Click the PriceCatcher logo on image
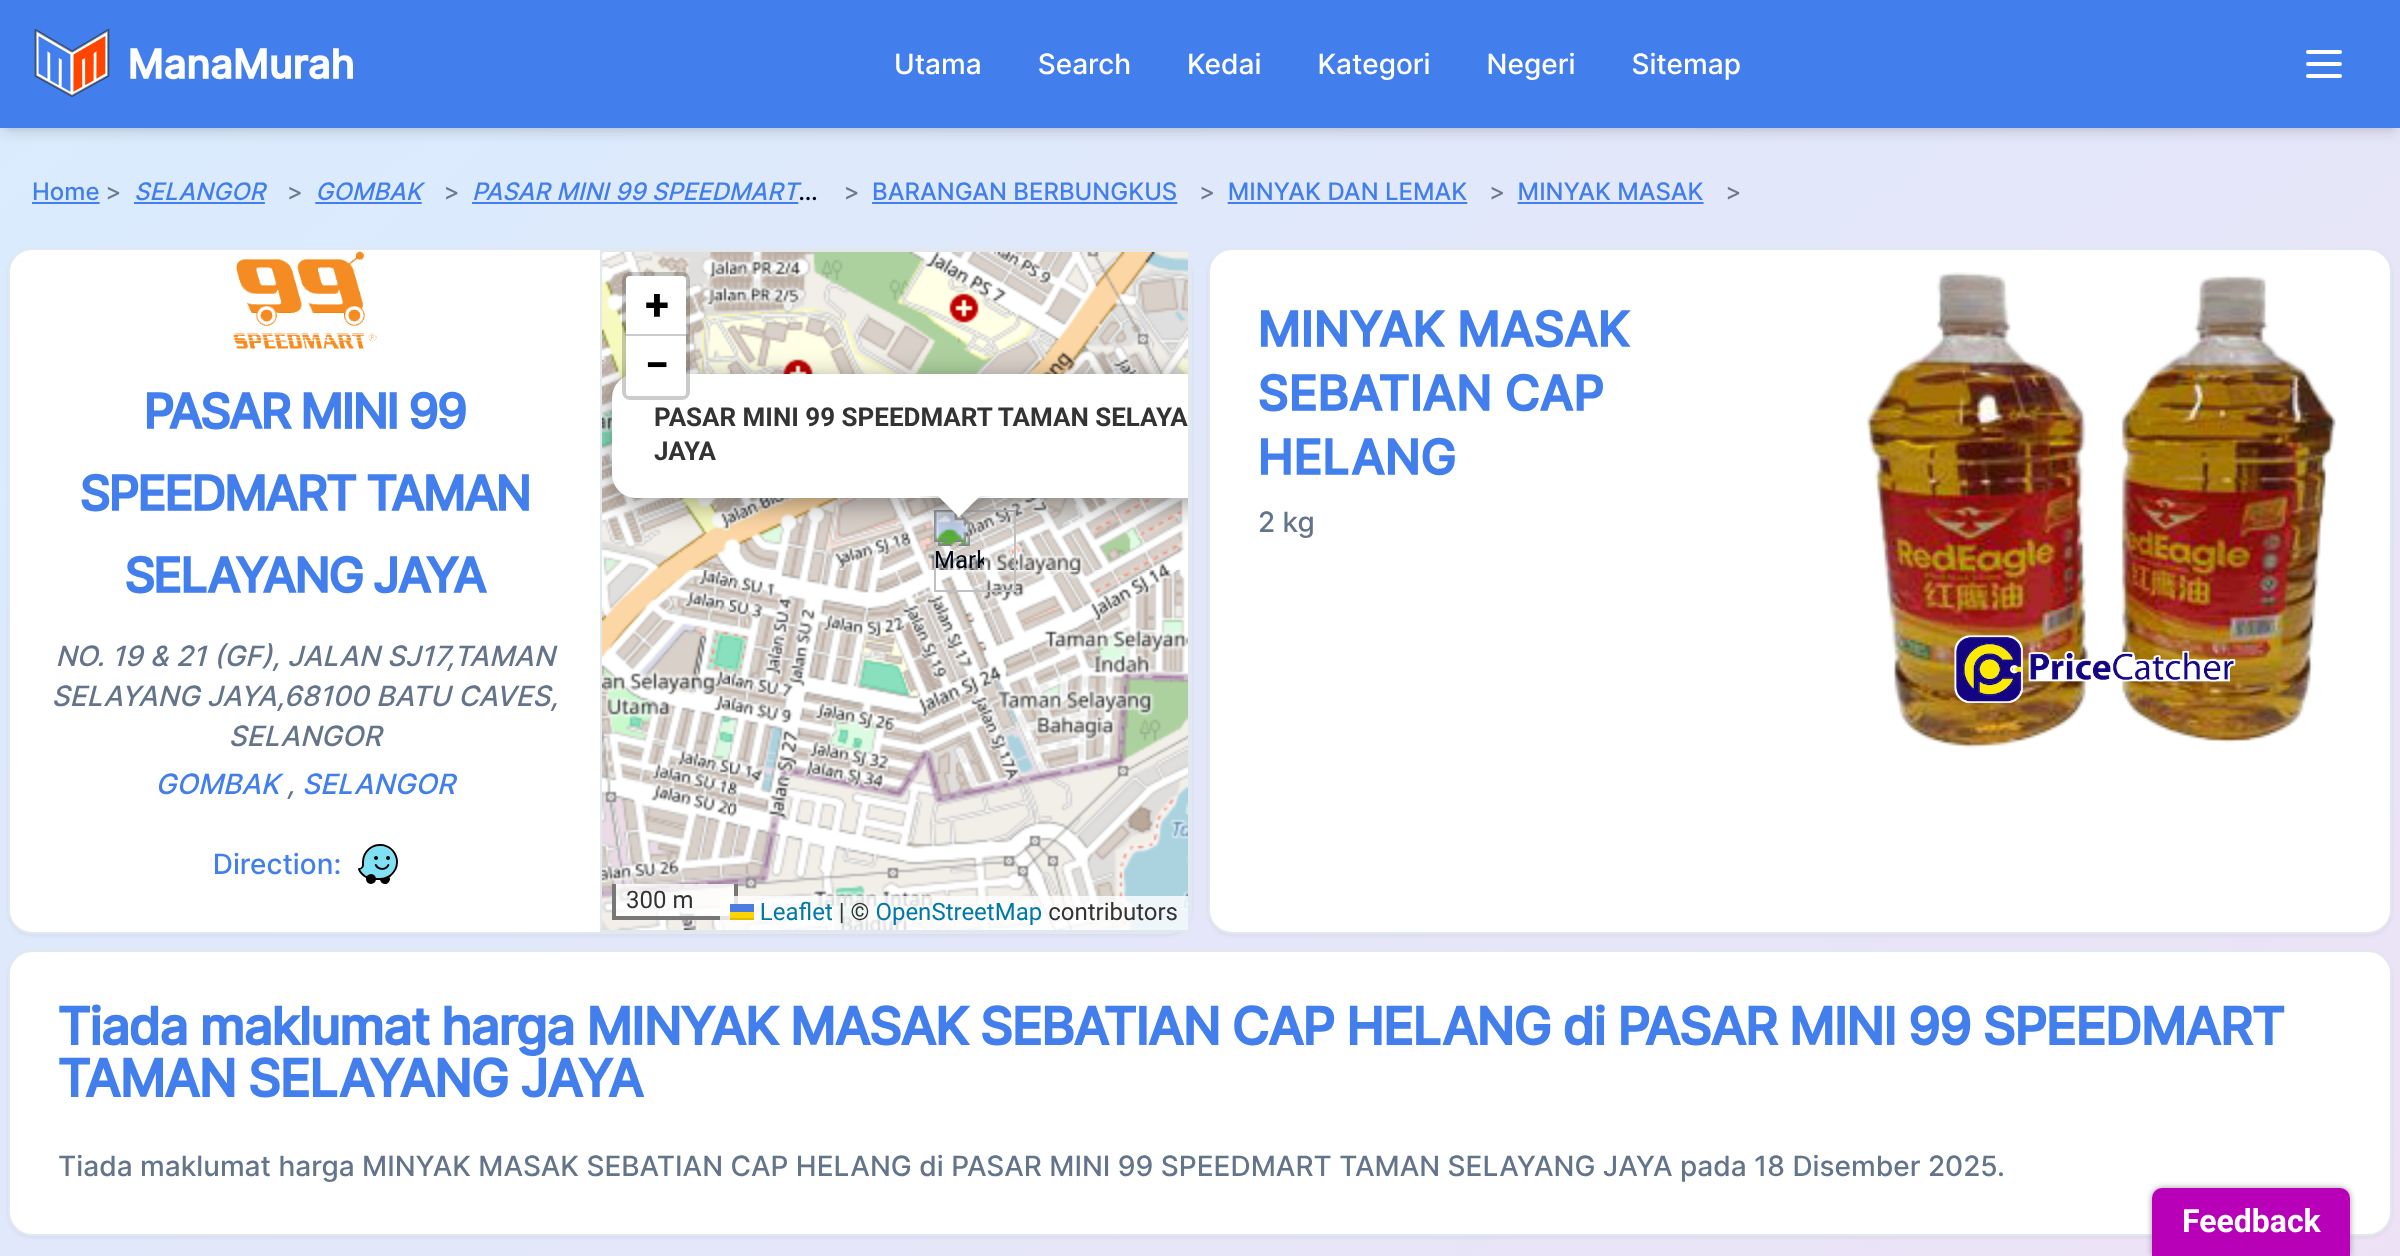2400x1256 pixels. 2093,668
